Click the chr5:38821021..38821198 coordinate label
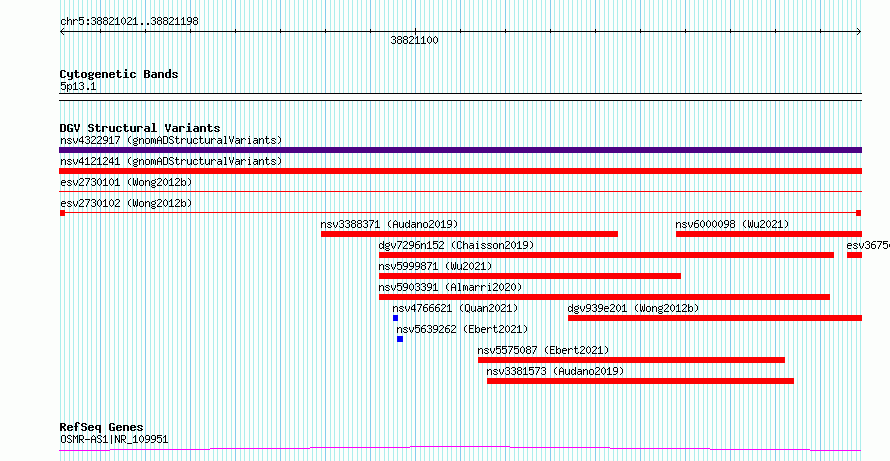Screen dimensions: 890x461 pyautogui.click(x=129, y=22)
